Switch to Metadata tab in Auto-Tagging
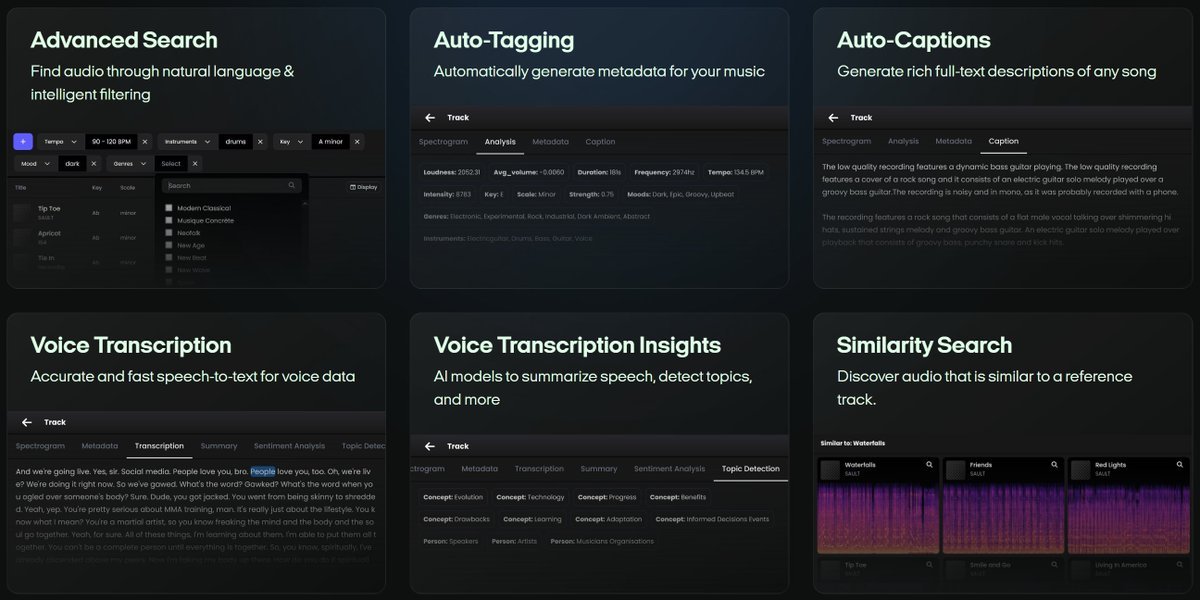 [550, 142]
